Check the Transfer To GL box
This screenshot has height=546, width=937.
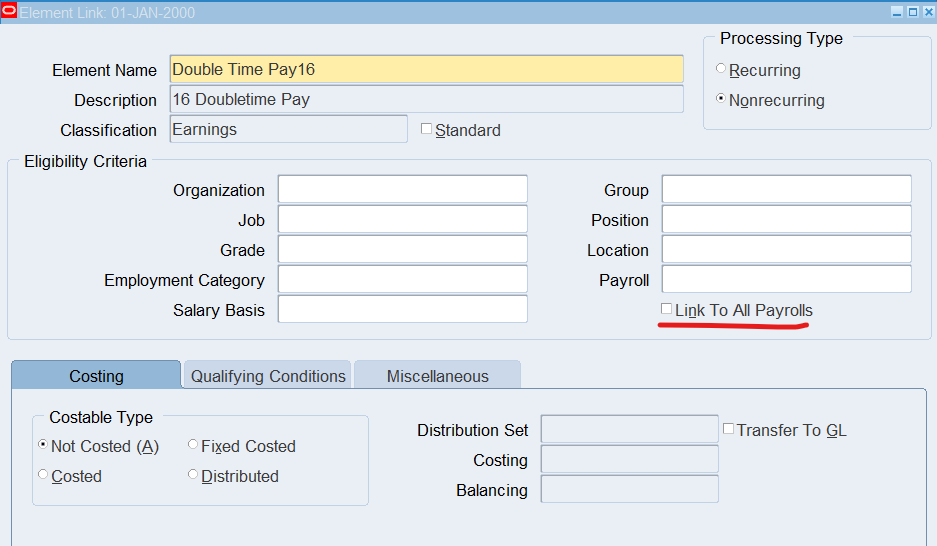[729, 429]
